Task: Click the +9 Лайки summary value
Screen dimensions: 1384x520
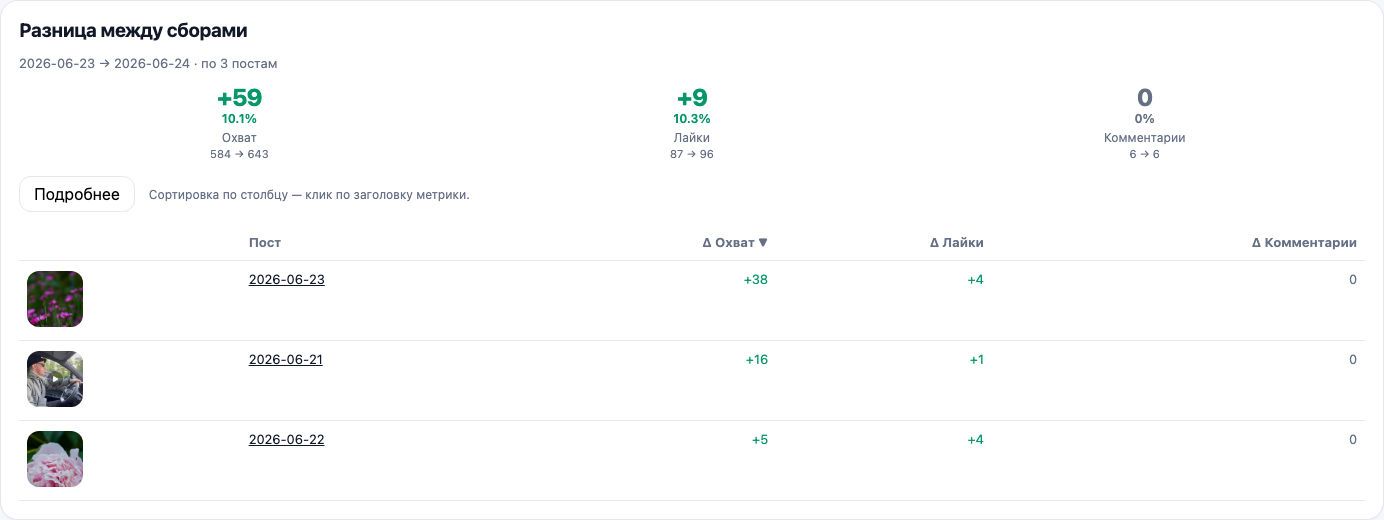Action: 692,98
